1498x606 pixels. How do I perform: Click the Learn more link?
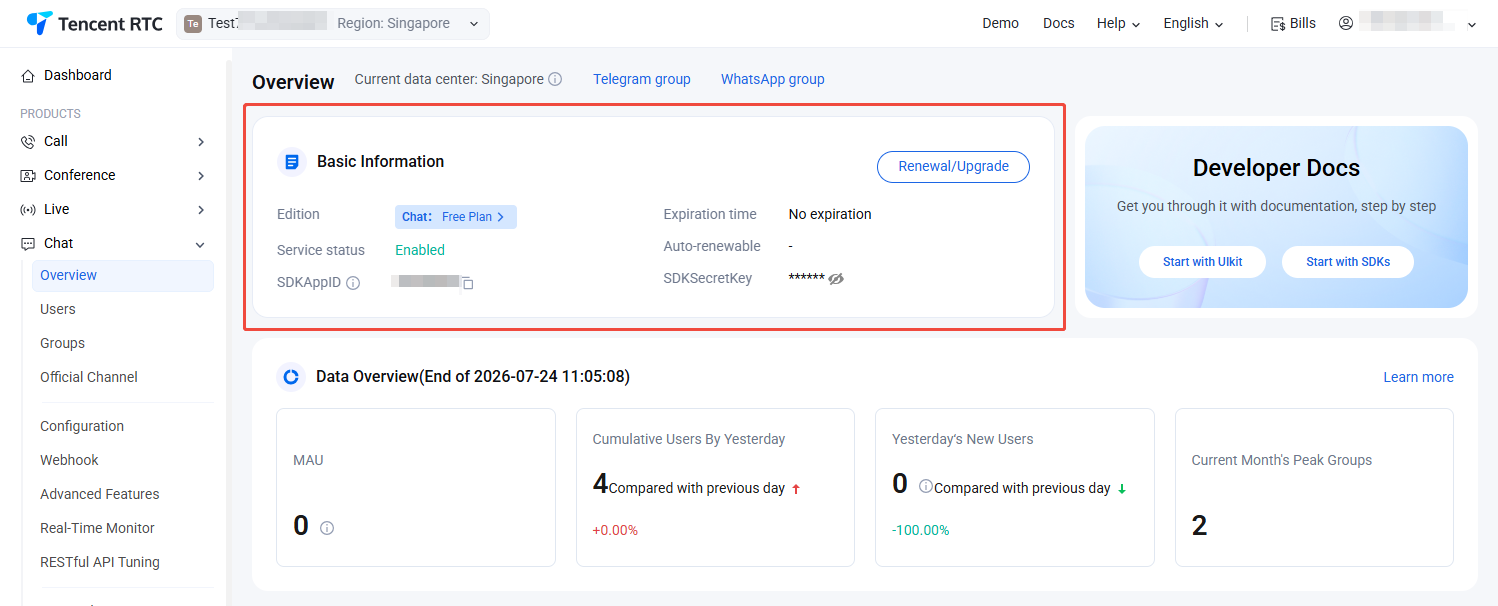(1418, 377)
